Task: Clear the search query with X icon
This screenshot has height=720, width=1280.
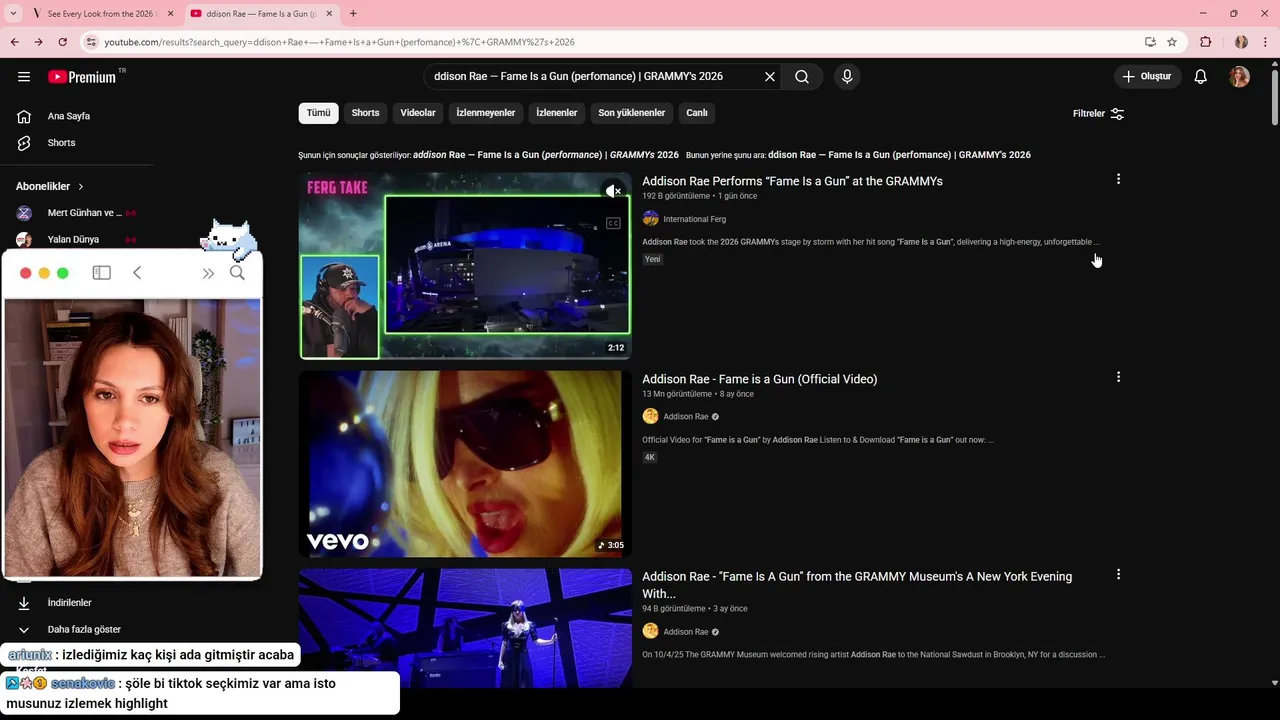Action: pos(770,77)
